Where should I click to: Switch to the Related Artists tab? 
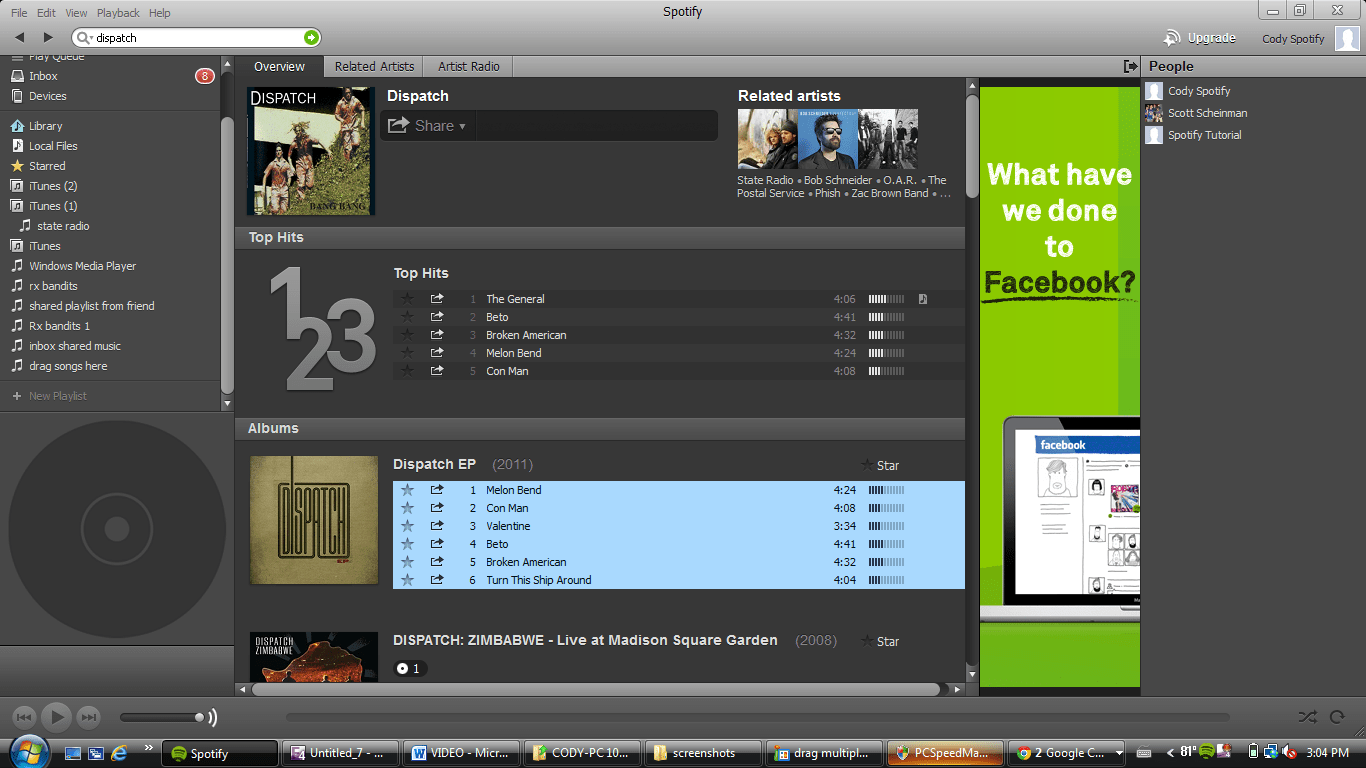(x=373, y=66)
